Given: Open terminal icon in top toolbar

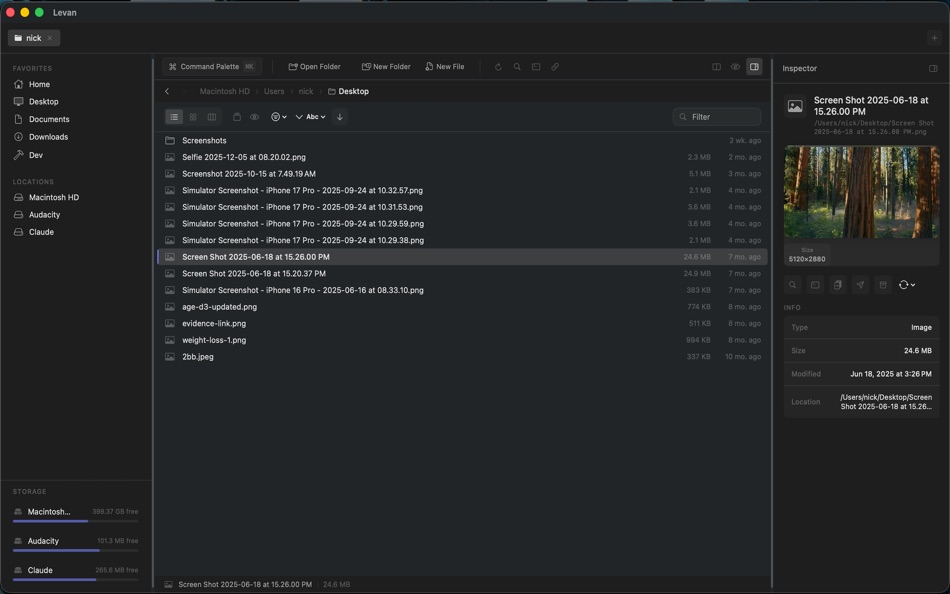Looking at the screenshot, I should [x=536, y=67].
